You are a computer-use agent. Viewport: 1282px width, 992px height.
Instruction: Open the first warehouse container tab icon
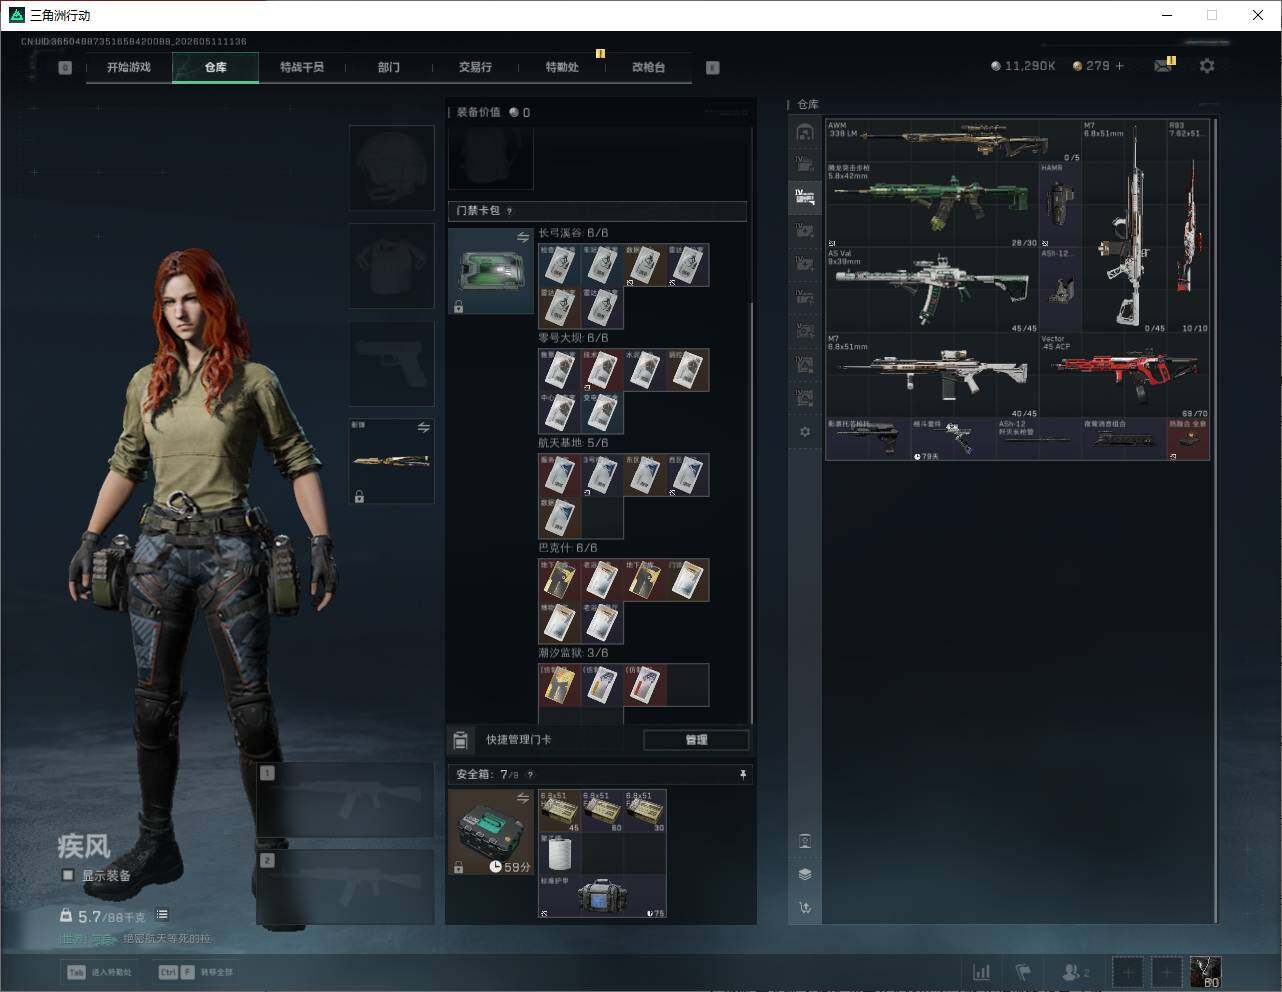click(805, 132)
